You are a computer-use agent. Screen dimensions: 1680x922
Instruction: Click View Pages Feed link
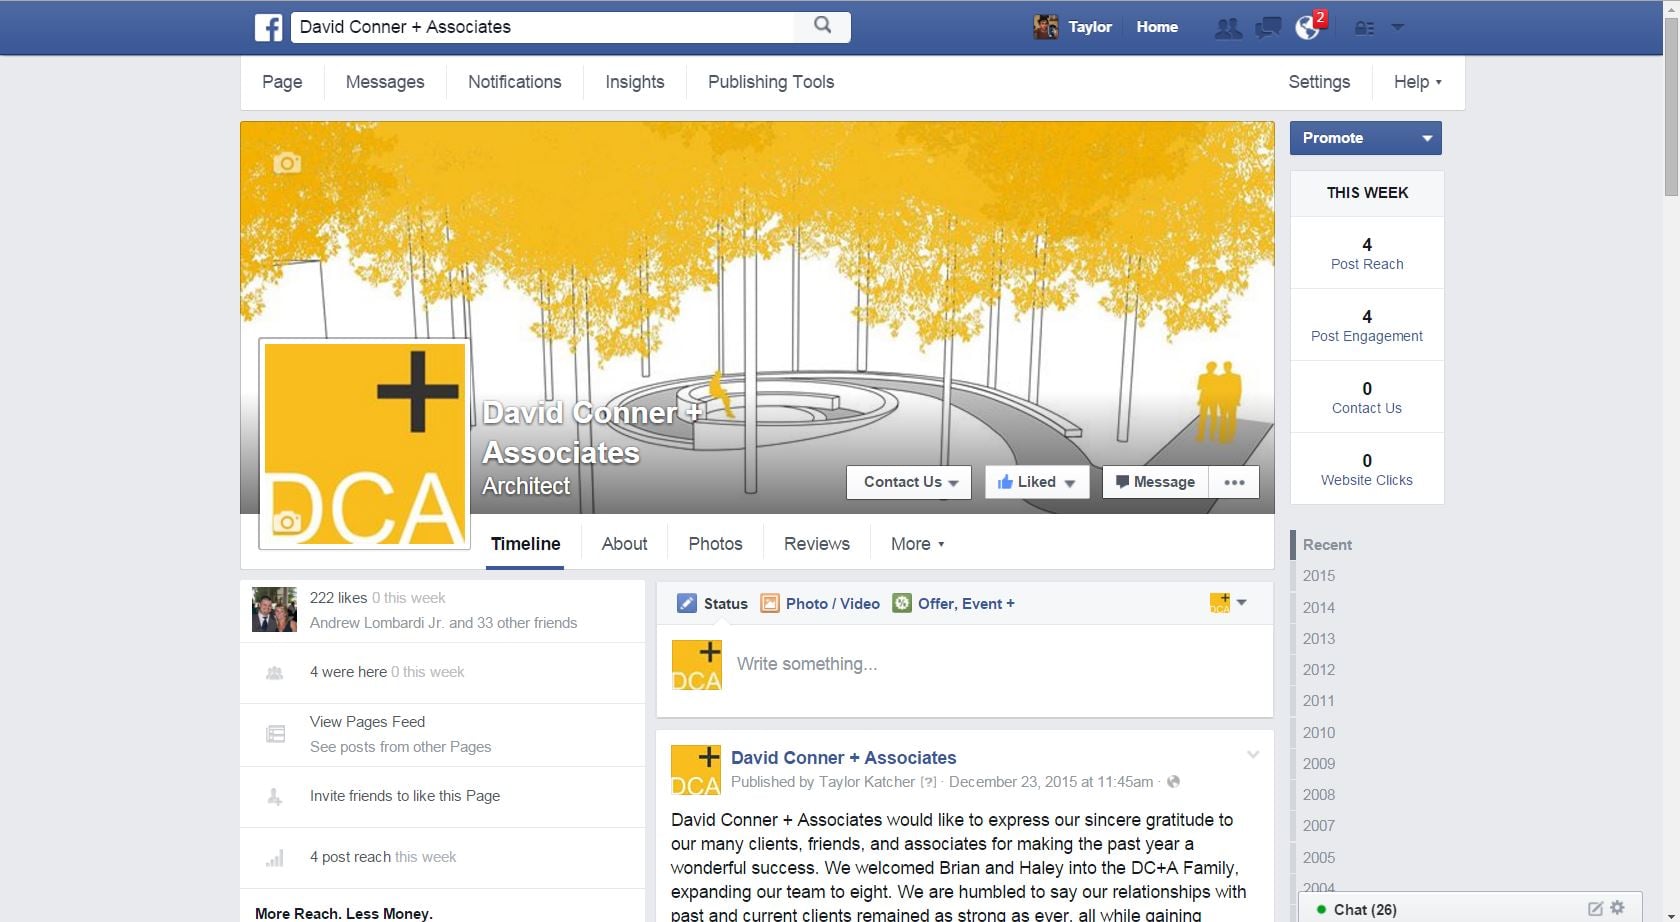[x=367, y=722]
